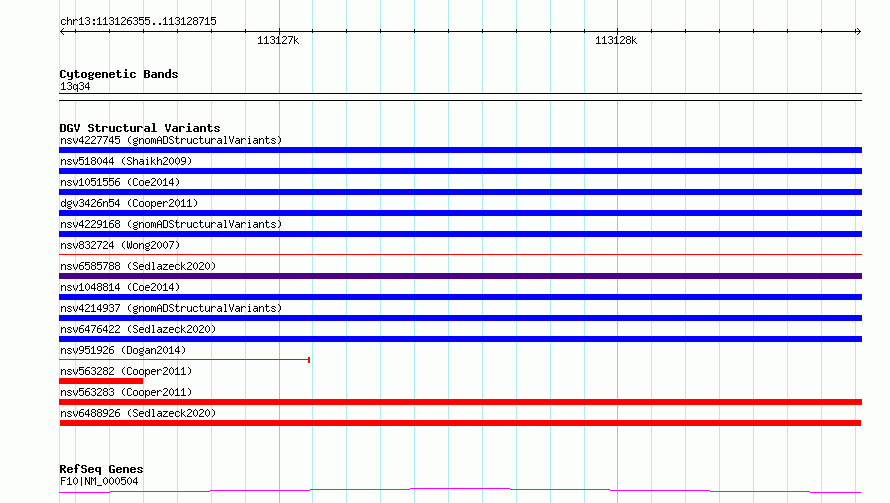Click the chr13:113126355..113128715 coordinate label
890x503 pixels.
[x=138, y=21]
